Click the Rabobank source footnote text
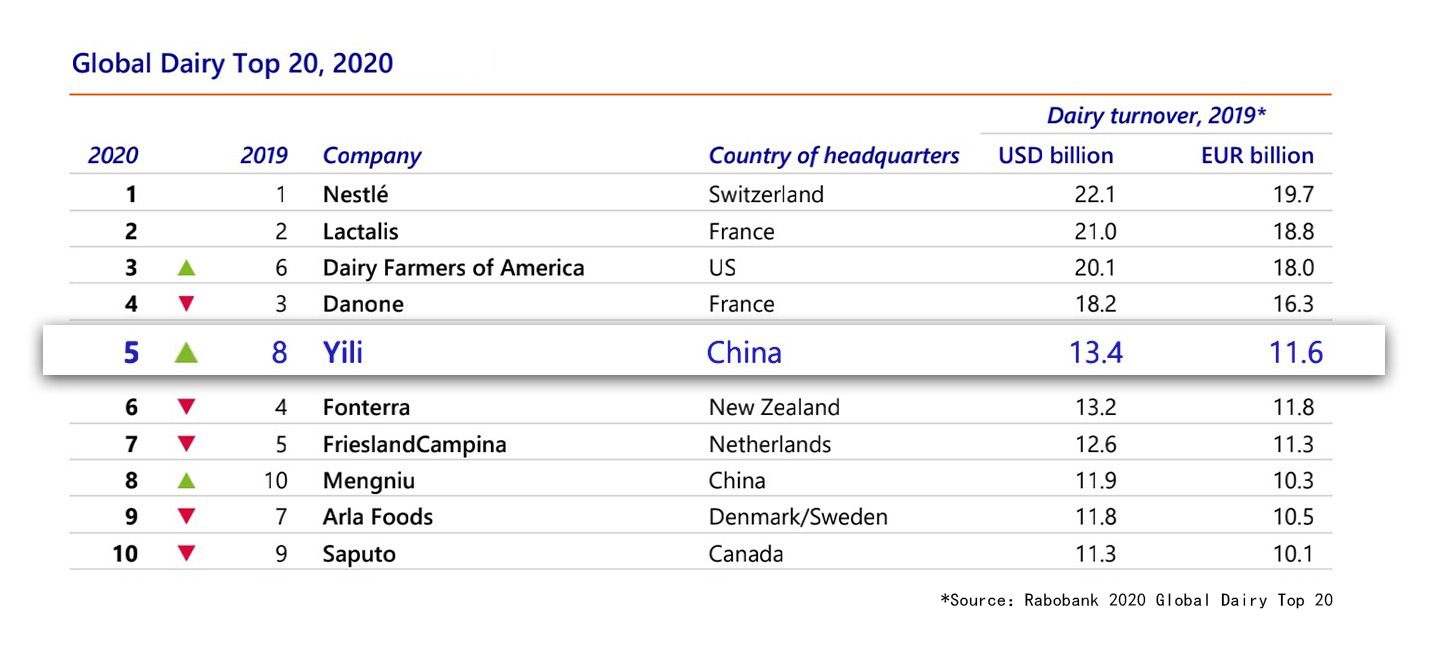Viewport: 1430px width, 647px height. (1136, 600)
